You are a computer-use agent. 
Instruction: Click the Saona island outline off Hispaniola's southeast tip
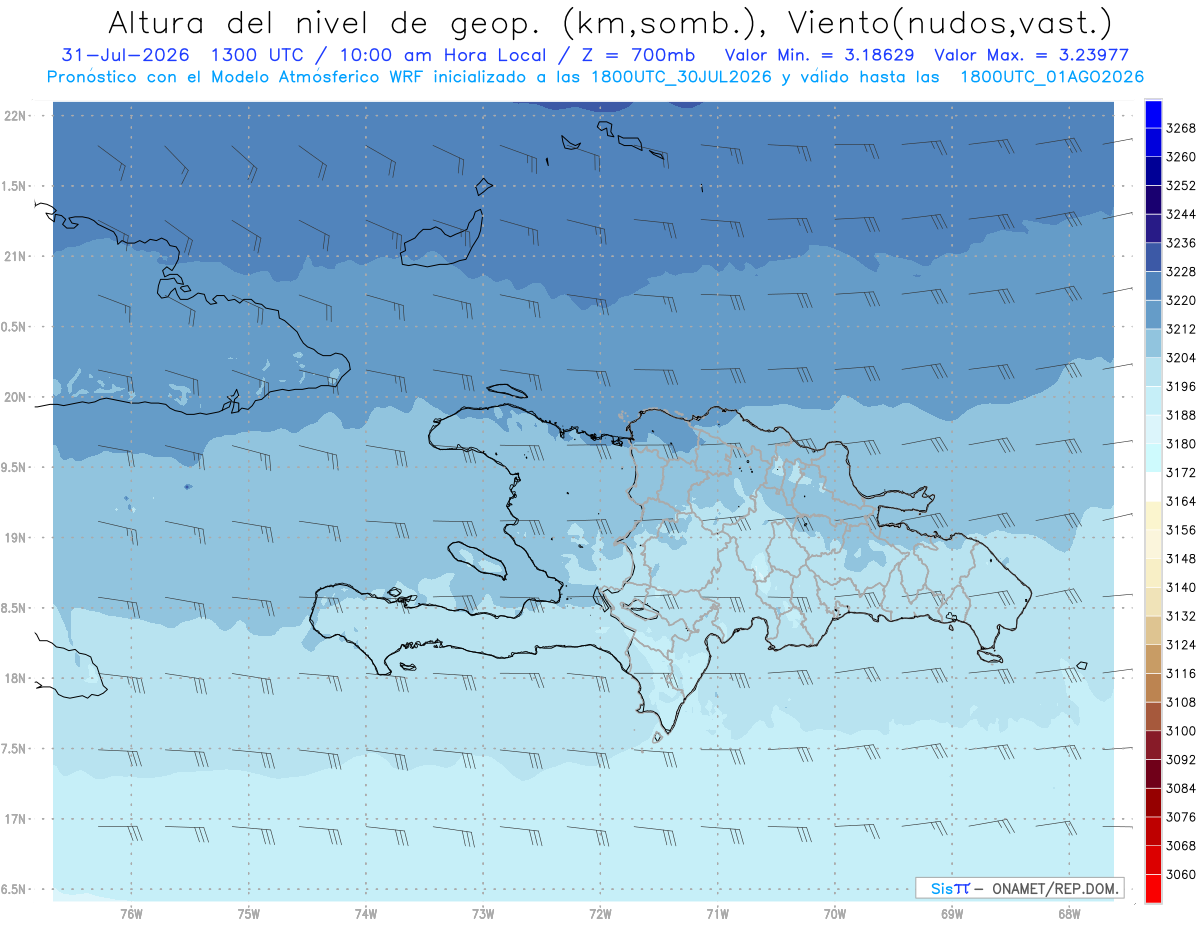[x=991, y=655]
